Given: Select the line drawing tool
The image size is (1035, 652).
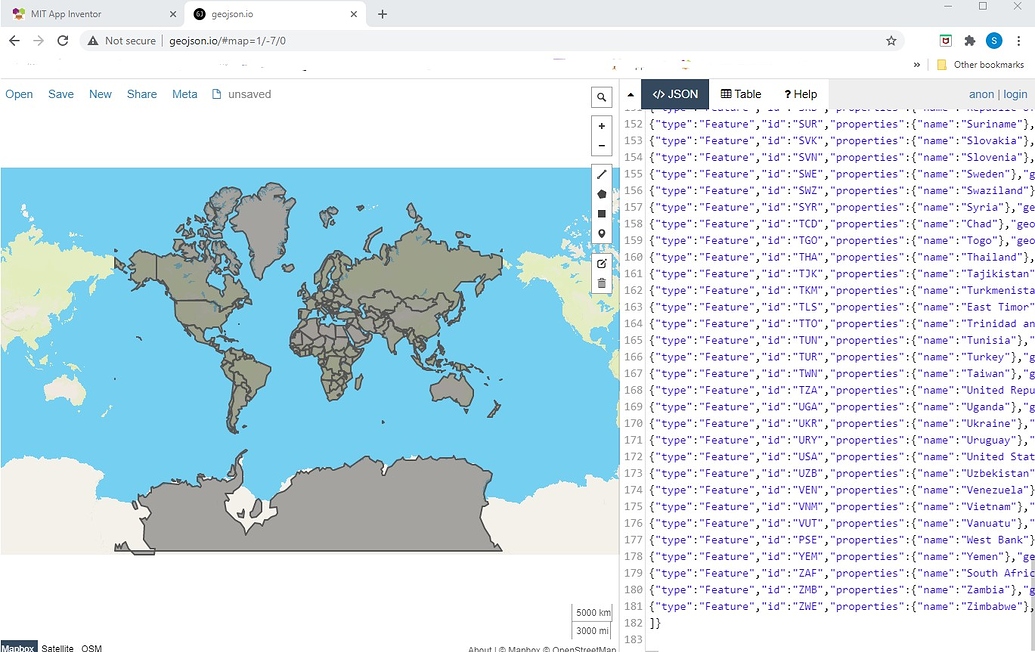Looking at the screenshot, I should [601, 174].
